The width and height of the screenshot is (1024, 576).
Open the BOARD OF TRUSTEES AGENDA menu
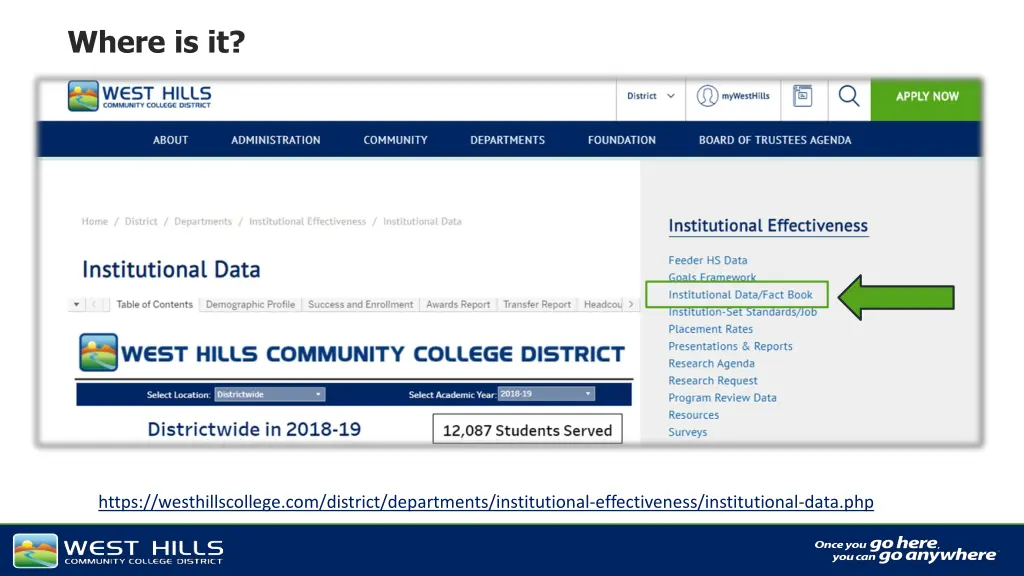coord(775,140)
